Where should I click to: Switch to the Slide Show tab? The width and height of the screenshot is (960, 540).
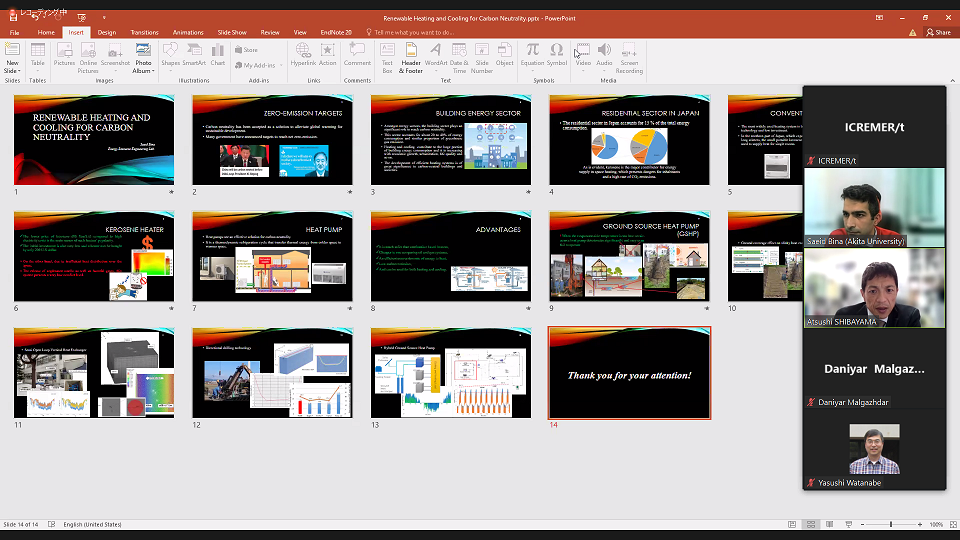coord(232,32)
